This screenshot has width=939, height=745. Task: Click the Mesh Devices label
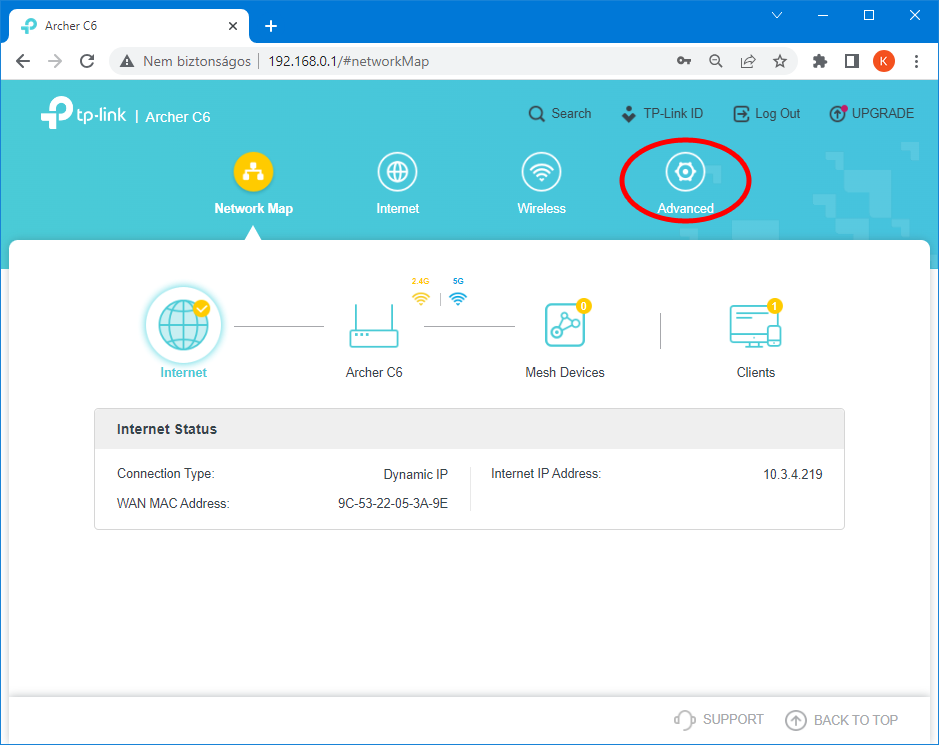(x=565, y=372)
